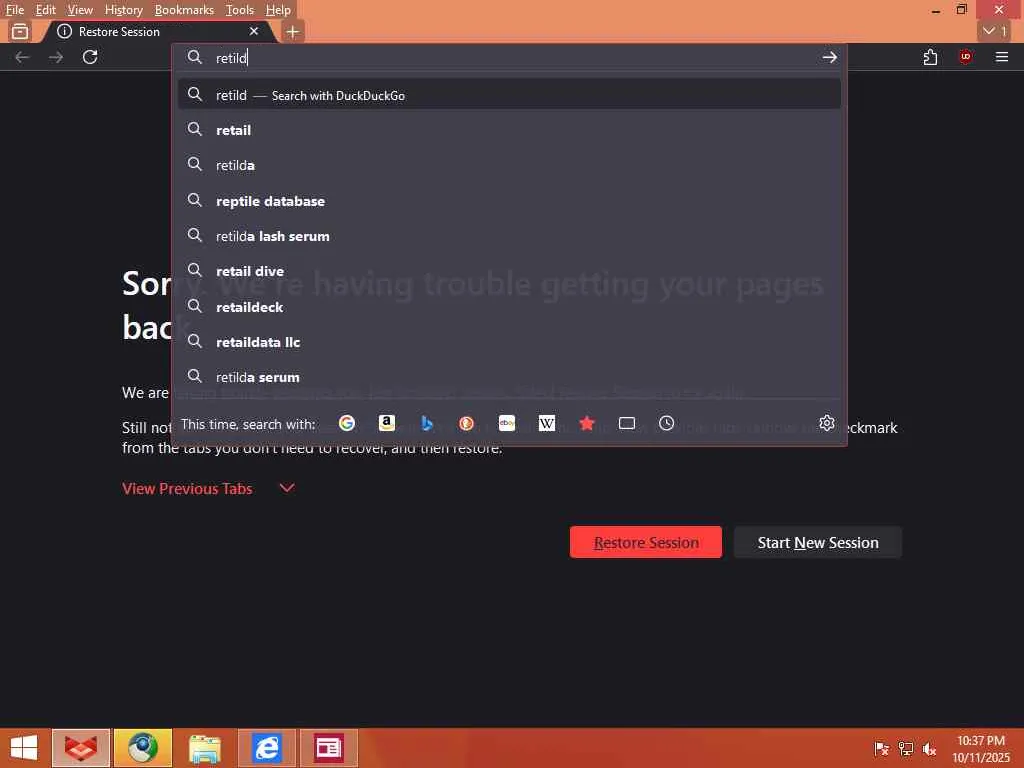Choose the 'retaildeck' suggestion

point(509,306)
